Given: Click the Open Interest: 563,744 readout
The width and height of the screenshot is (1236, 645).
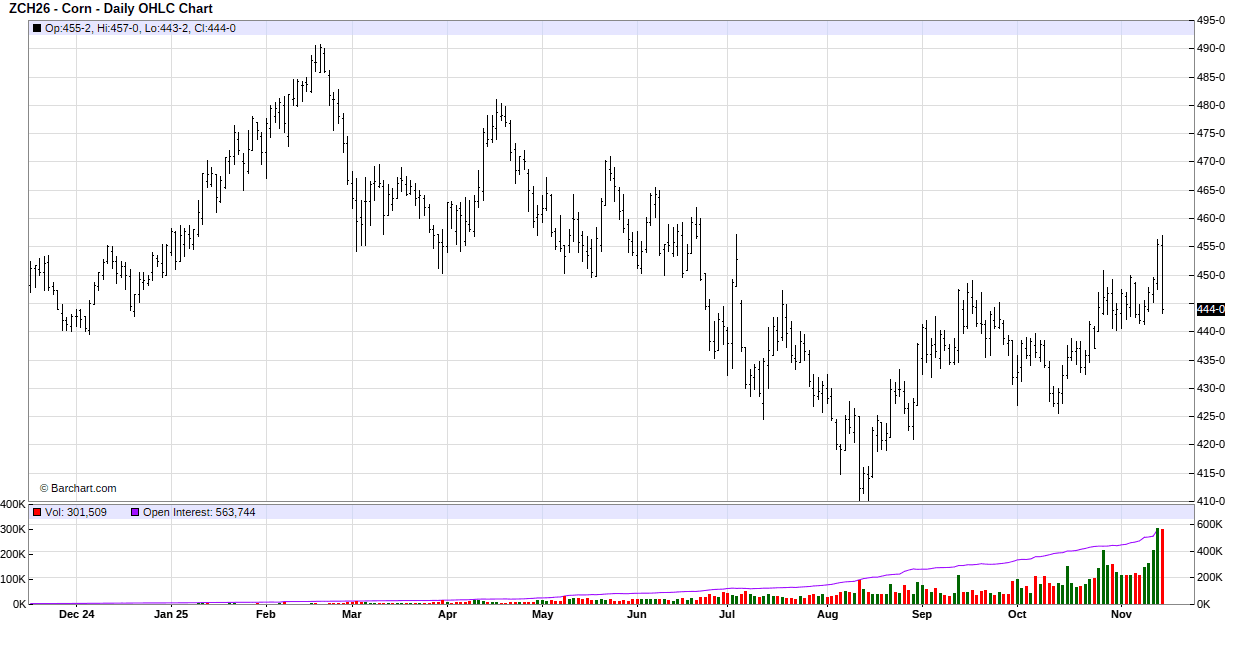Looking at the screenshot, I should (199, 512).
